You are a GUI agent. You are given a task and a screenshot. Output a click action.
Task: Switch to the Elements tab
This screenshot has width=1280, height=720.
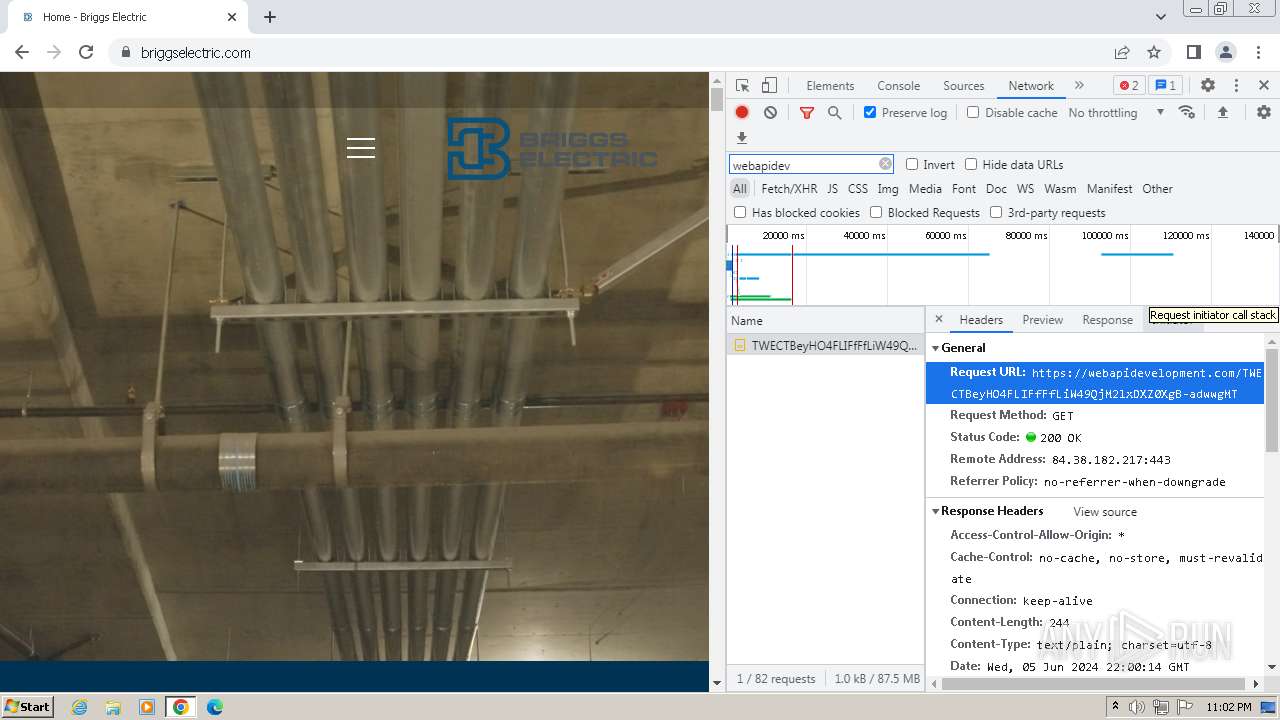click(x=830, y=86)
